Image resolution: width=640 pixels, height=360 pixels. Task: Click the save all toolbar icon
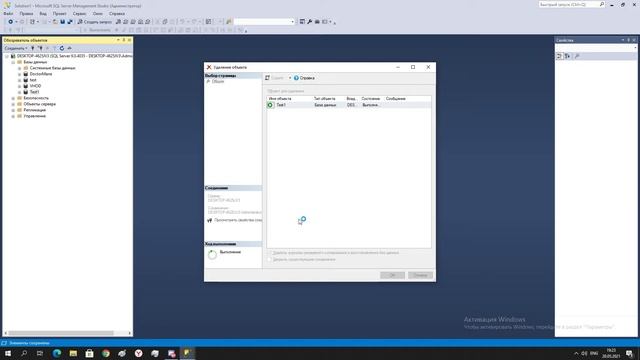[x=70, y=22]
